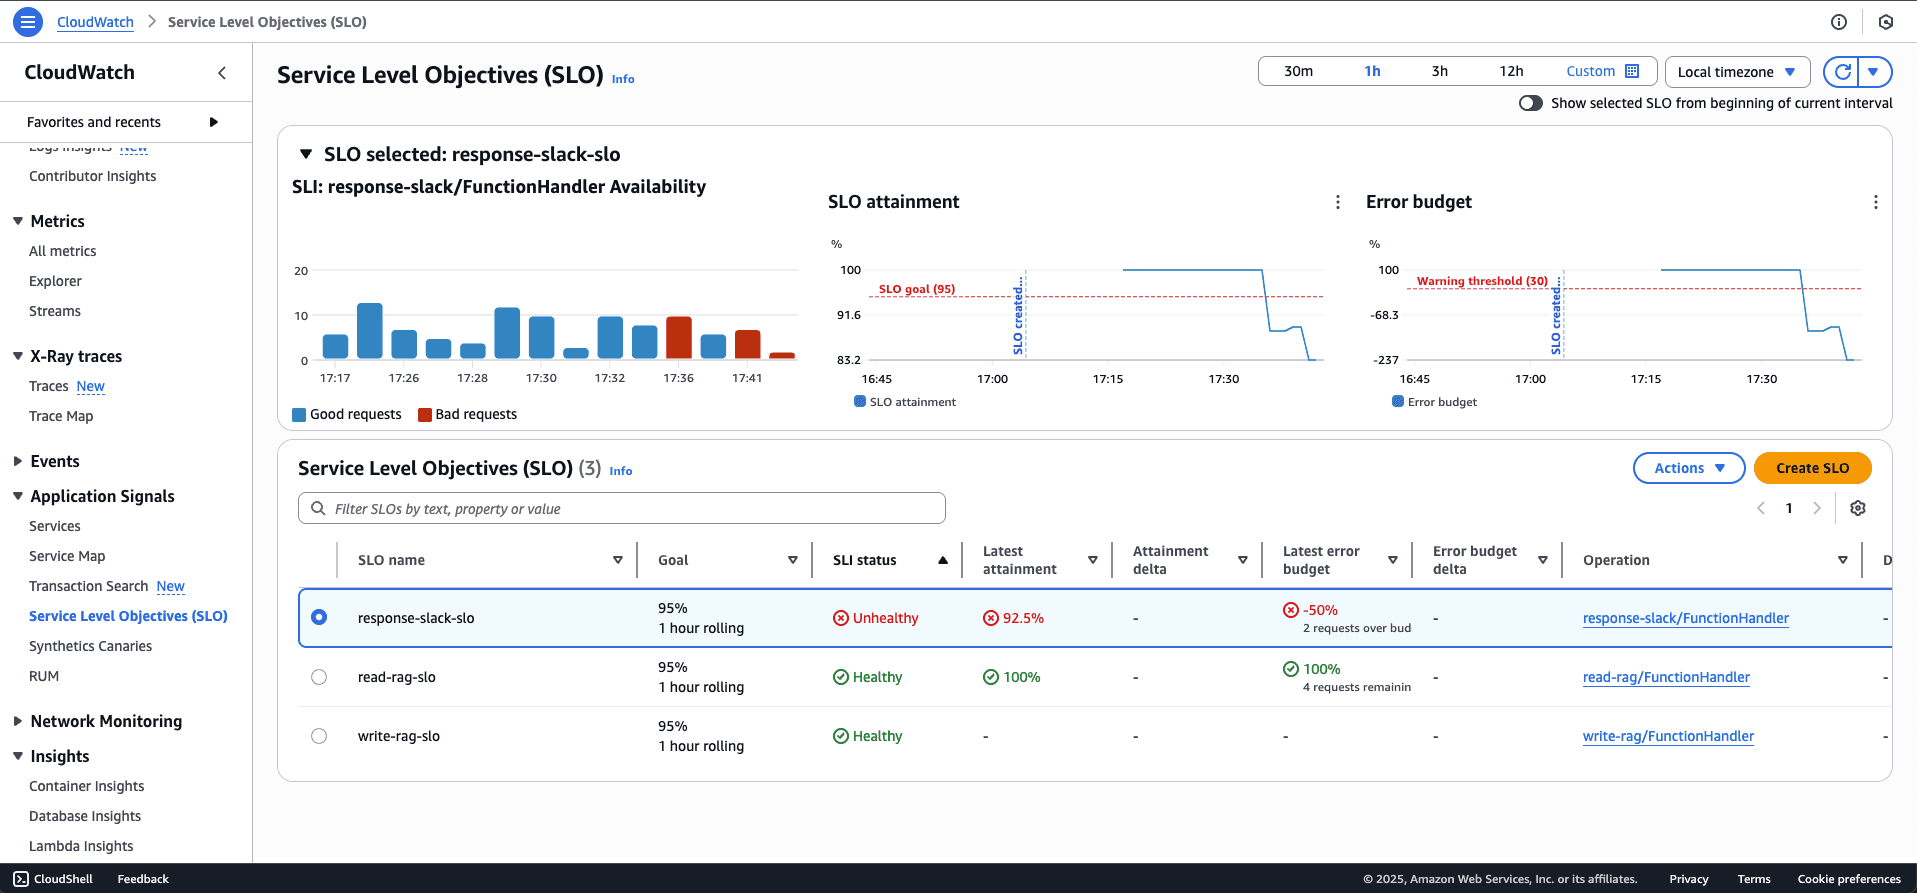The height and width of the screenshot is (893, 1917).
Task: Open Info link beside page title
Action: coord(623,79)
